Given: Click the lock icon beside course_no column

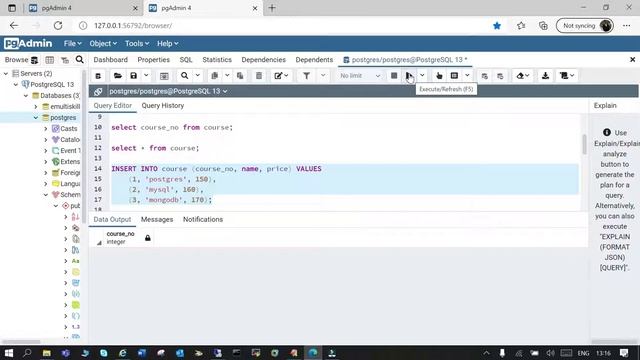Looking at the screenshot, I should click(x=148, y=238).
